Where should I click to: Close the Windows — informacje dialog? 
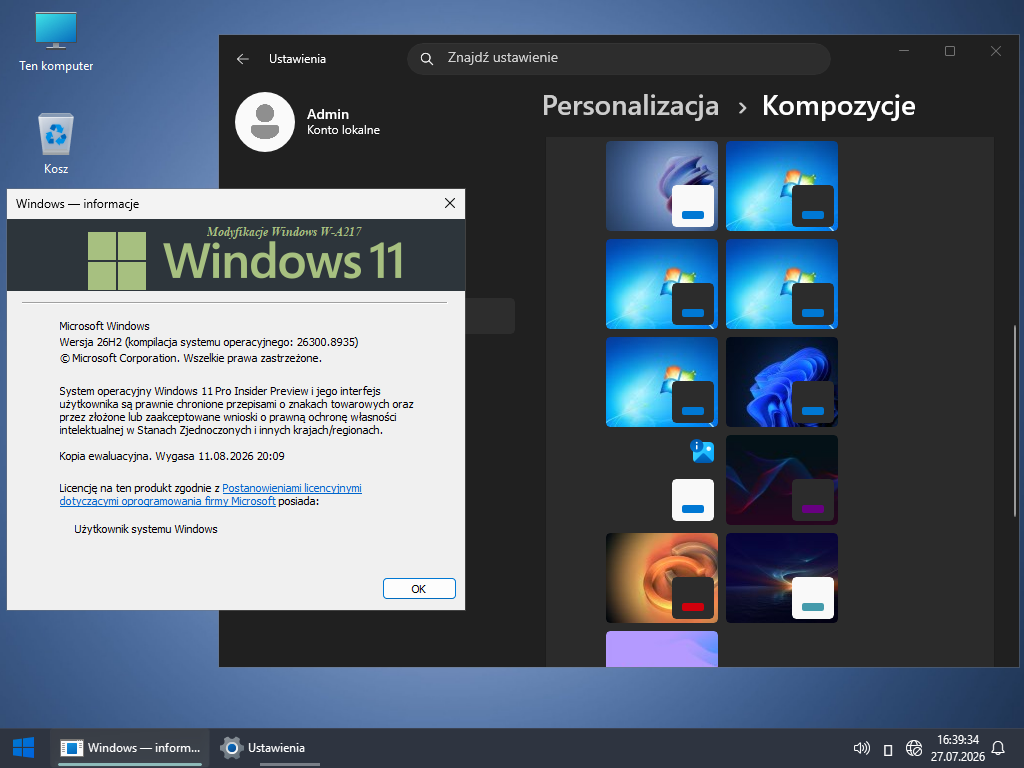tap(450, 204)
